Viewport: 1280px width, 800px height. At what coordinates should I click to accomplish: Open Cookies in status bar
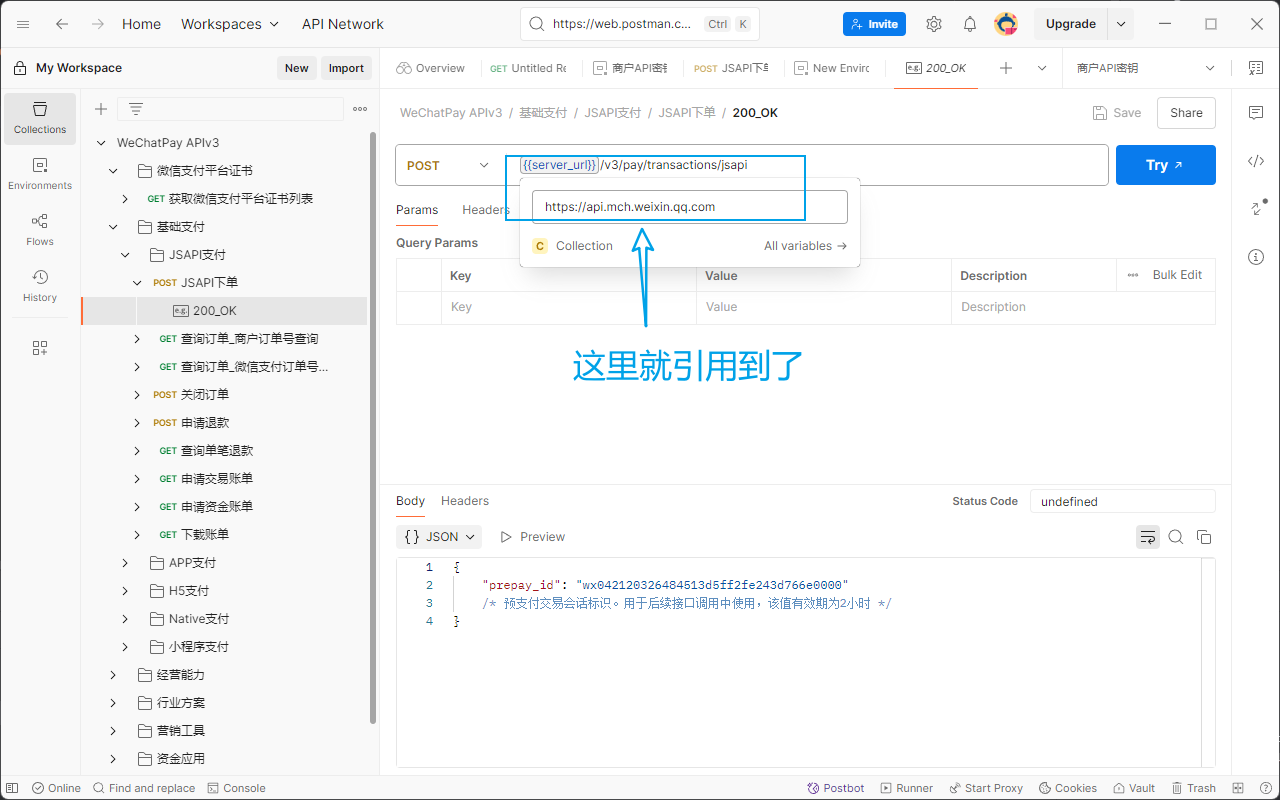(x=1068, y=788)
